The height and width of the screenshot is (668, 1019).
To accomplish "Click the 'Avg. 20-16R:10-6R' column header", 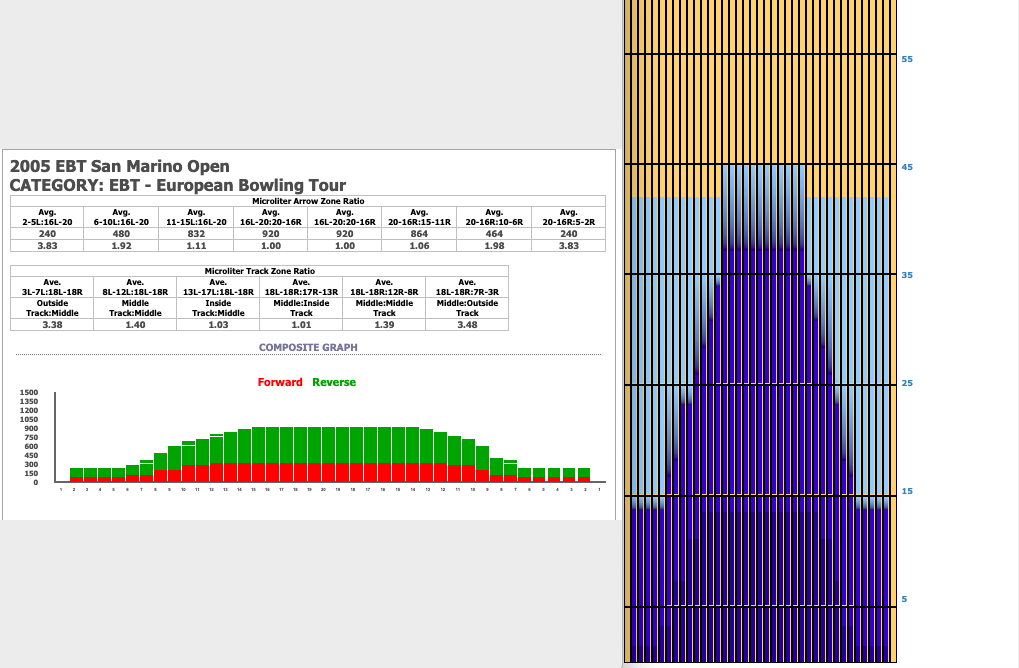I will (x=494, y=217).
